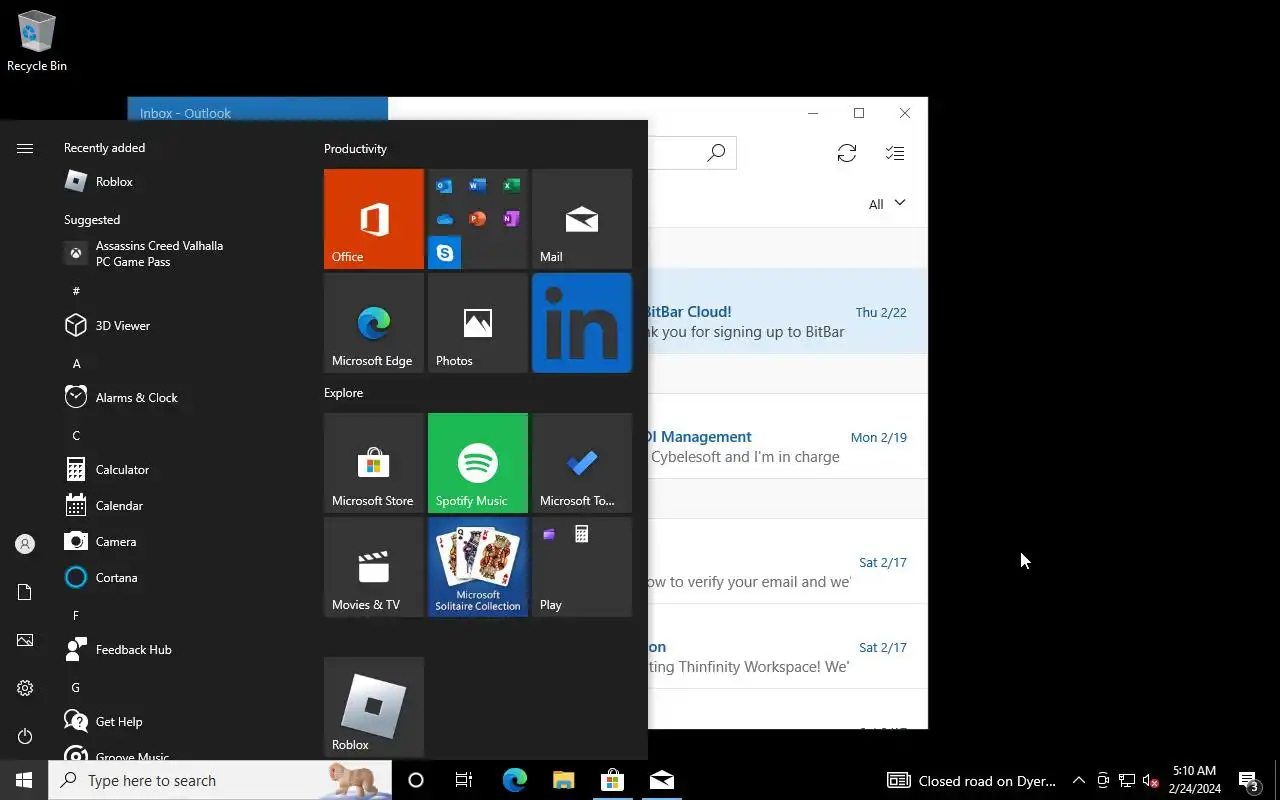Open Microsoft Store from taskbar

click(612, 780)
